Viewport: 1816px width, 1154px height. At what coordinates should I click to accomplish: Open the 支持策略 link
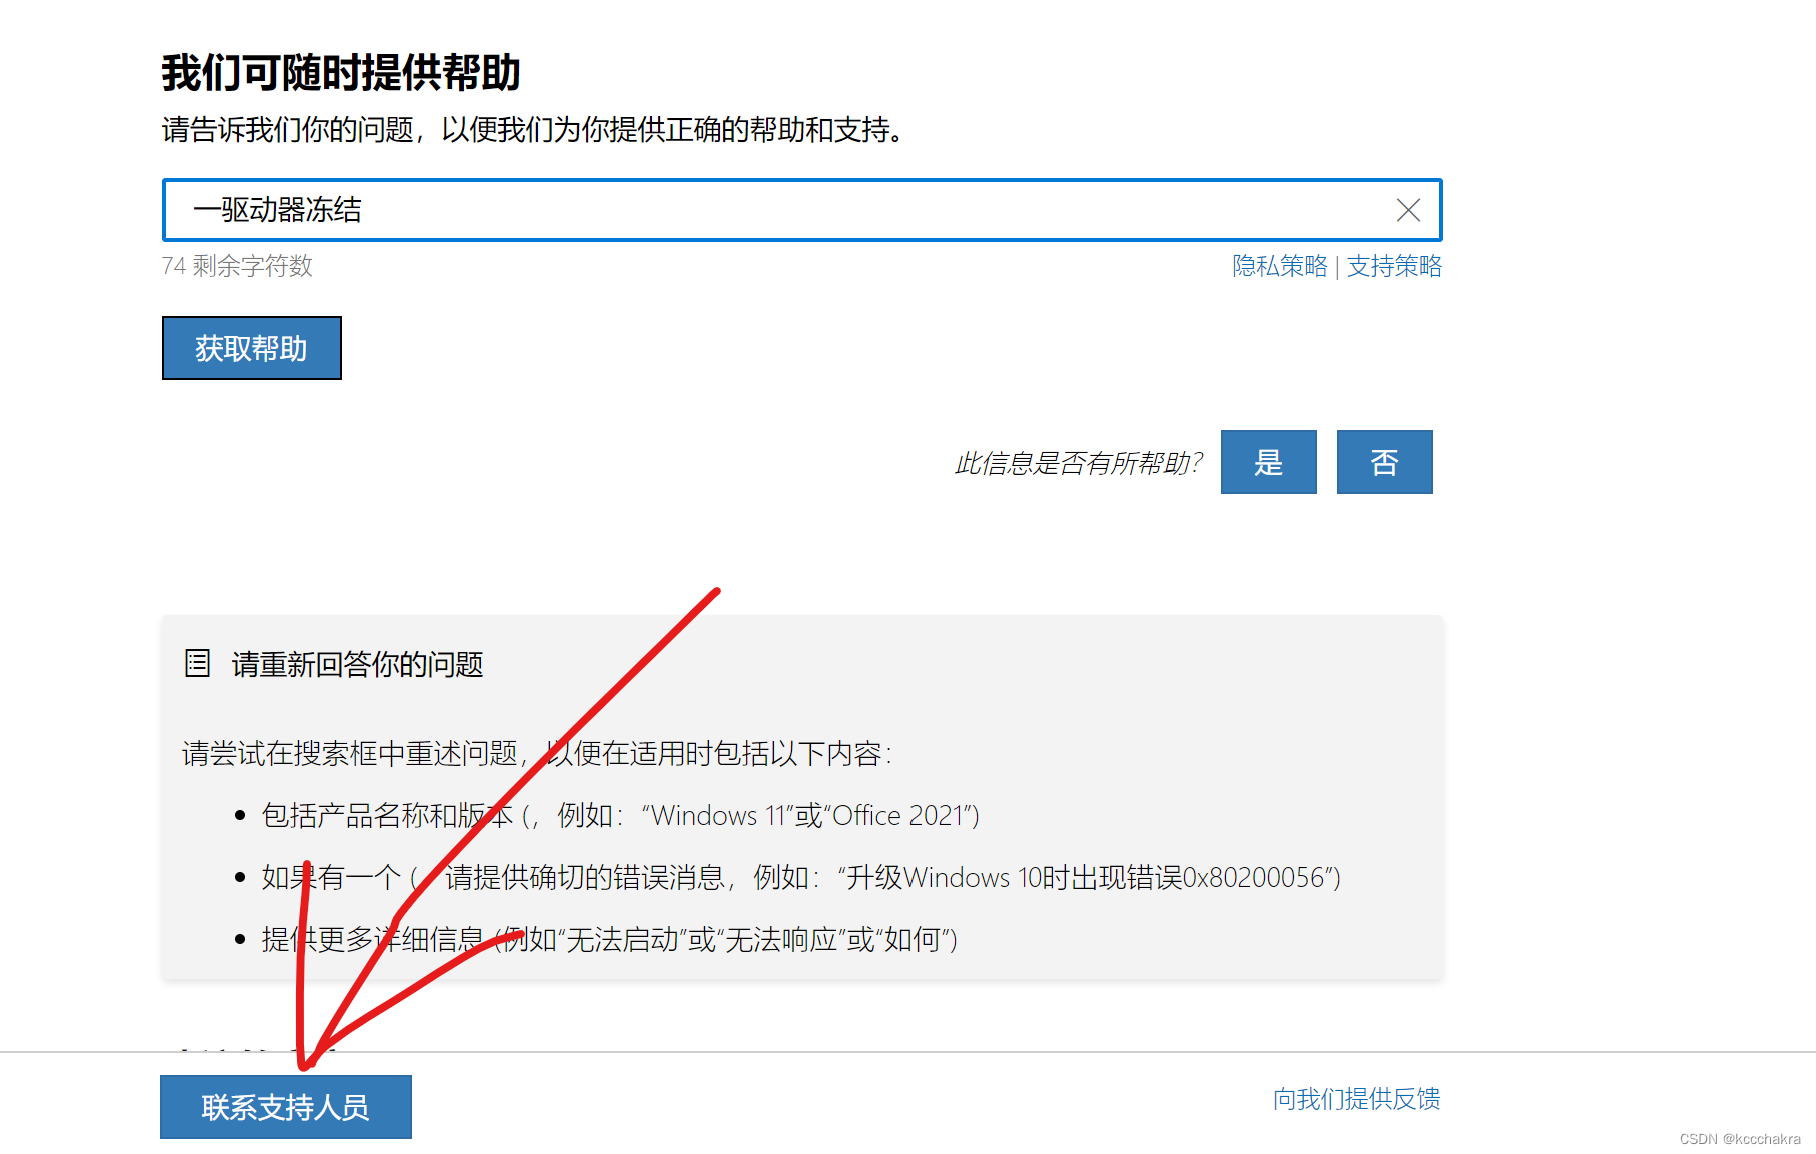tap(1394, 266)
